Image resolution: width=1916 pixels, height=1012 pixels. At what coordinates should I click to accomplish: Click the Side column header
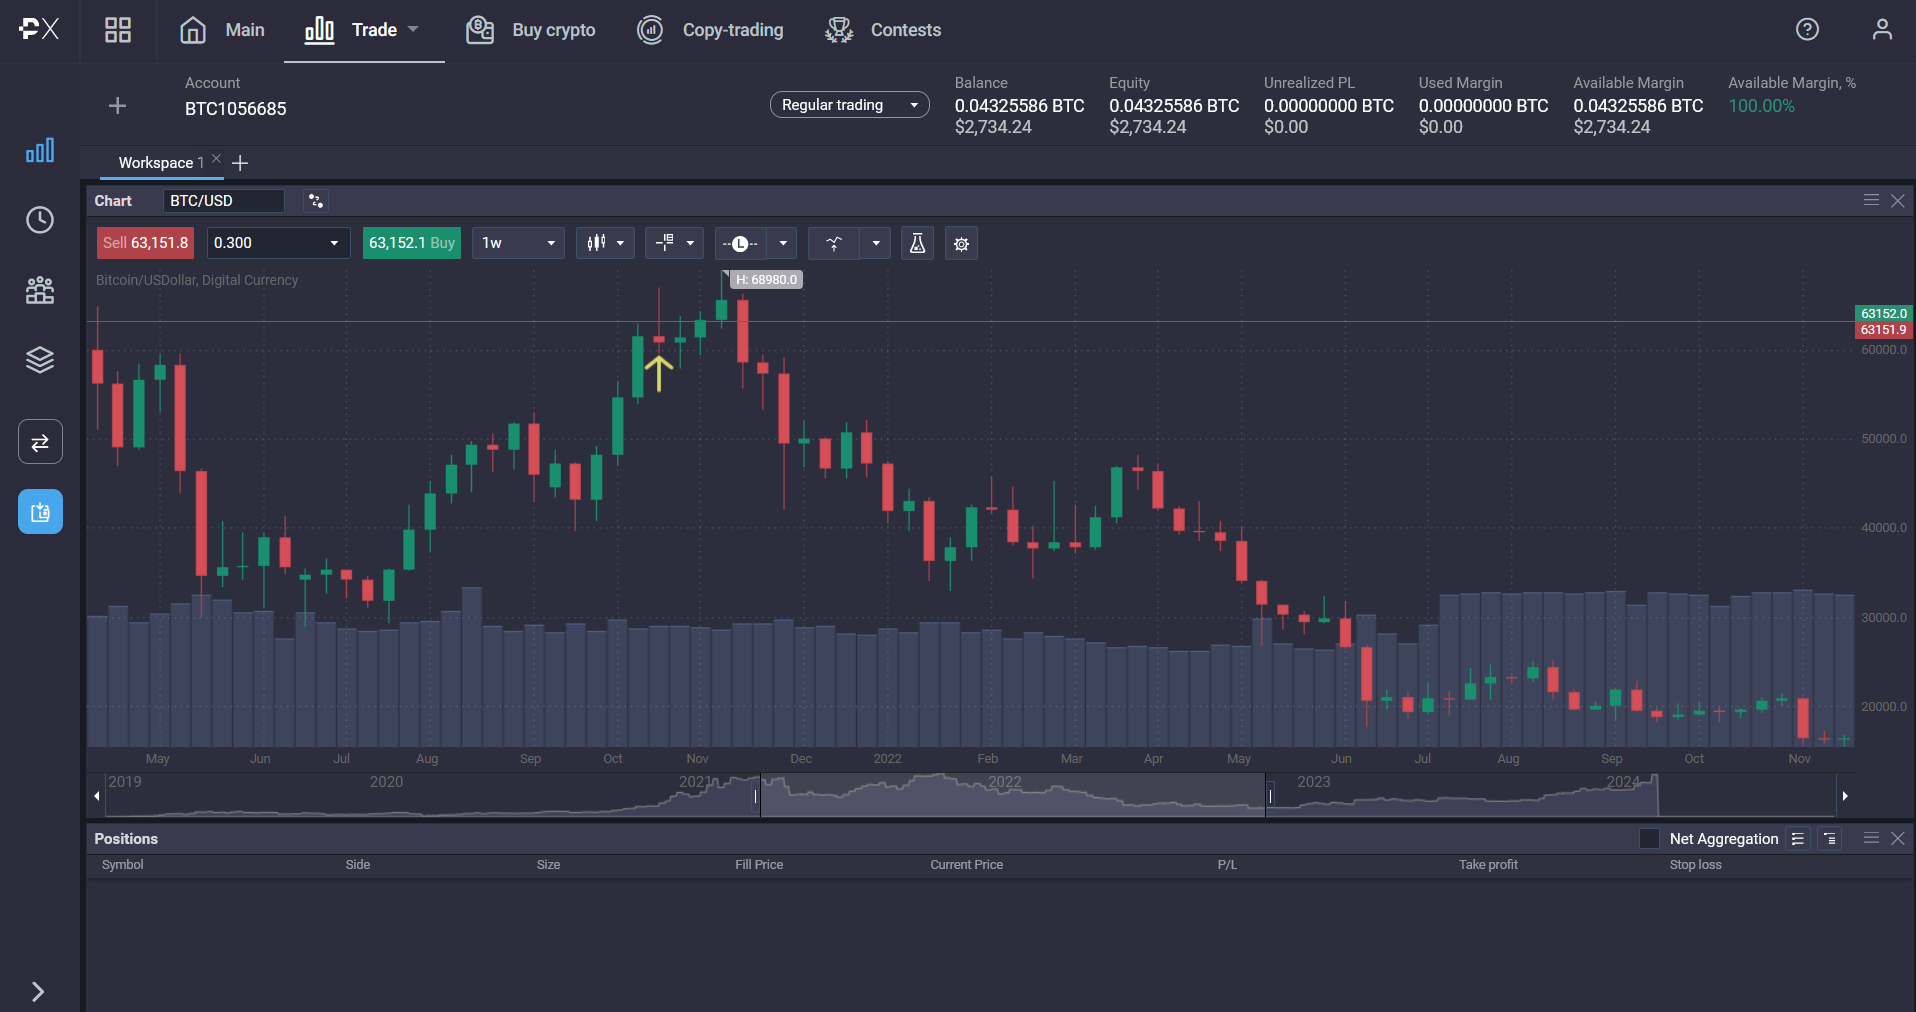358,865
